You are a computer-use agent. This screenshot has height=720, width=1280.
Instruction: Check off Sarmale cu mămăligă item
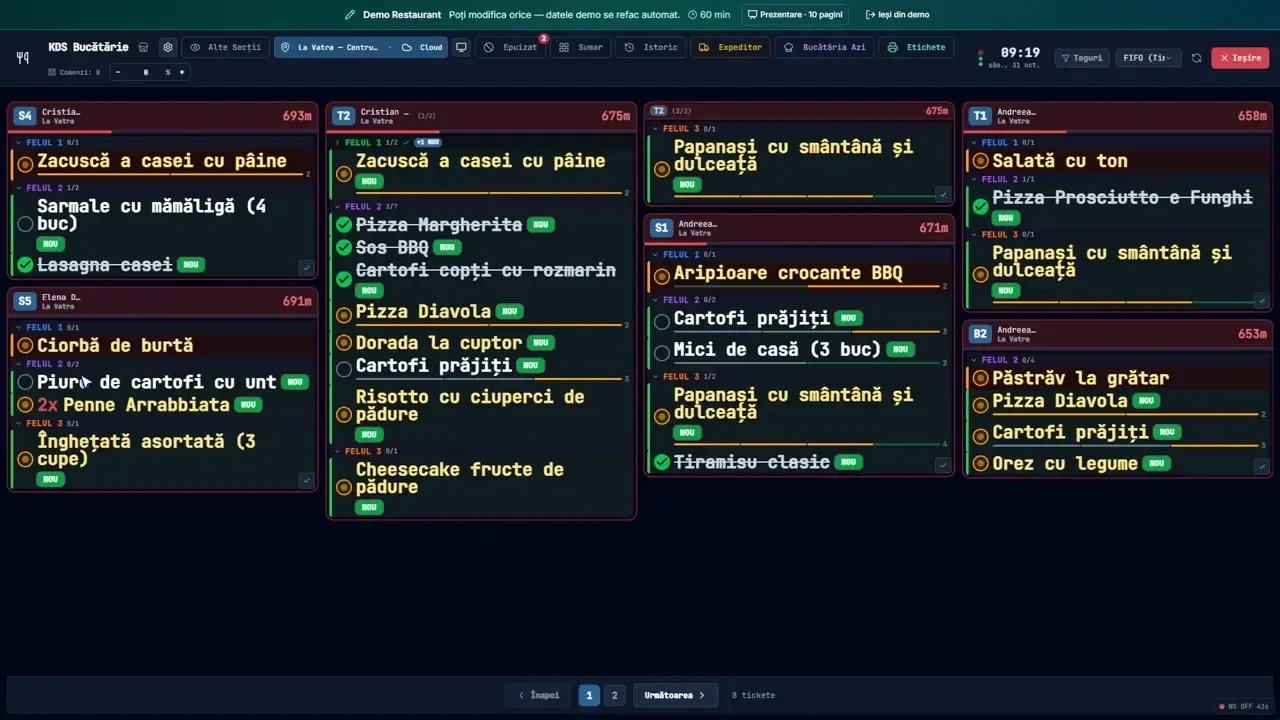(25, 224)
